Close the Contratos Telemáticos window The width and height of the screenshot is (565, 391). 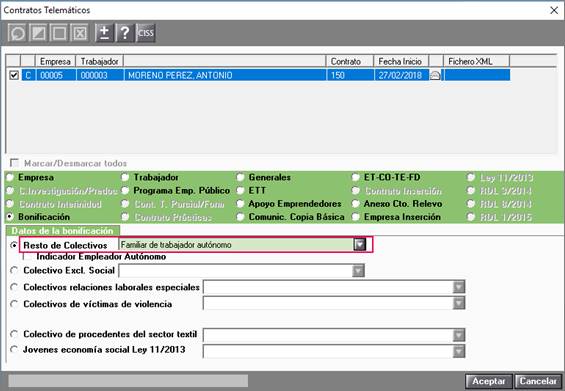[554, 10]
